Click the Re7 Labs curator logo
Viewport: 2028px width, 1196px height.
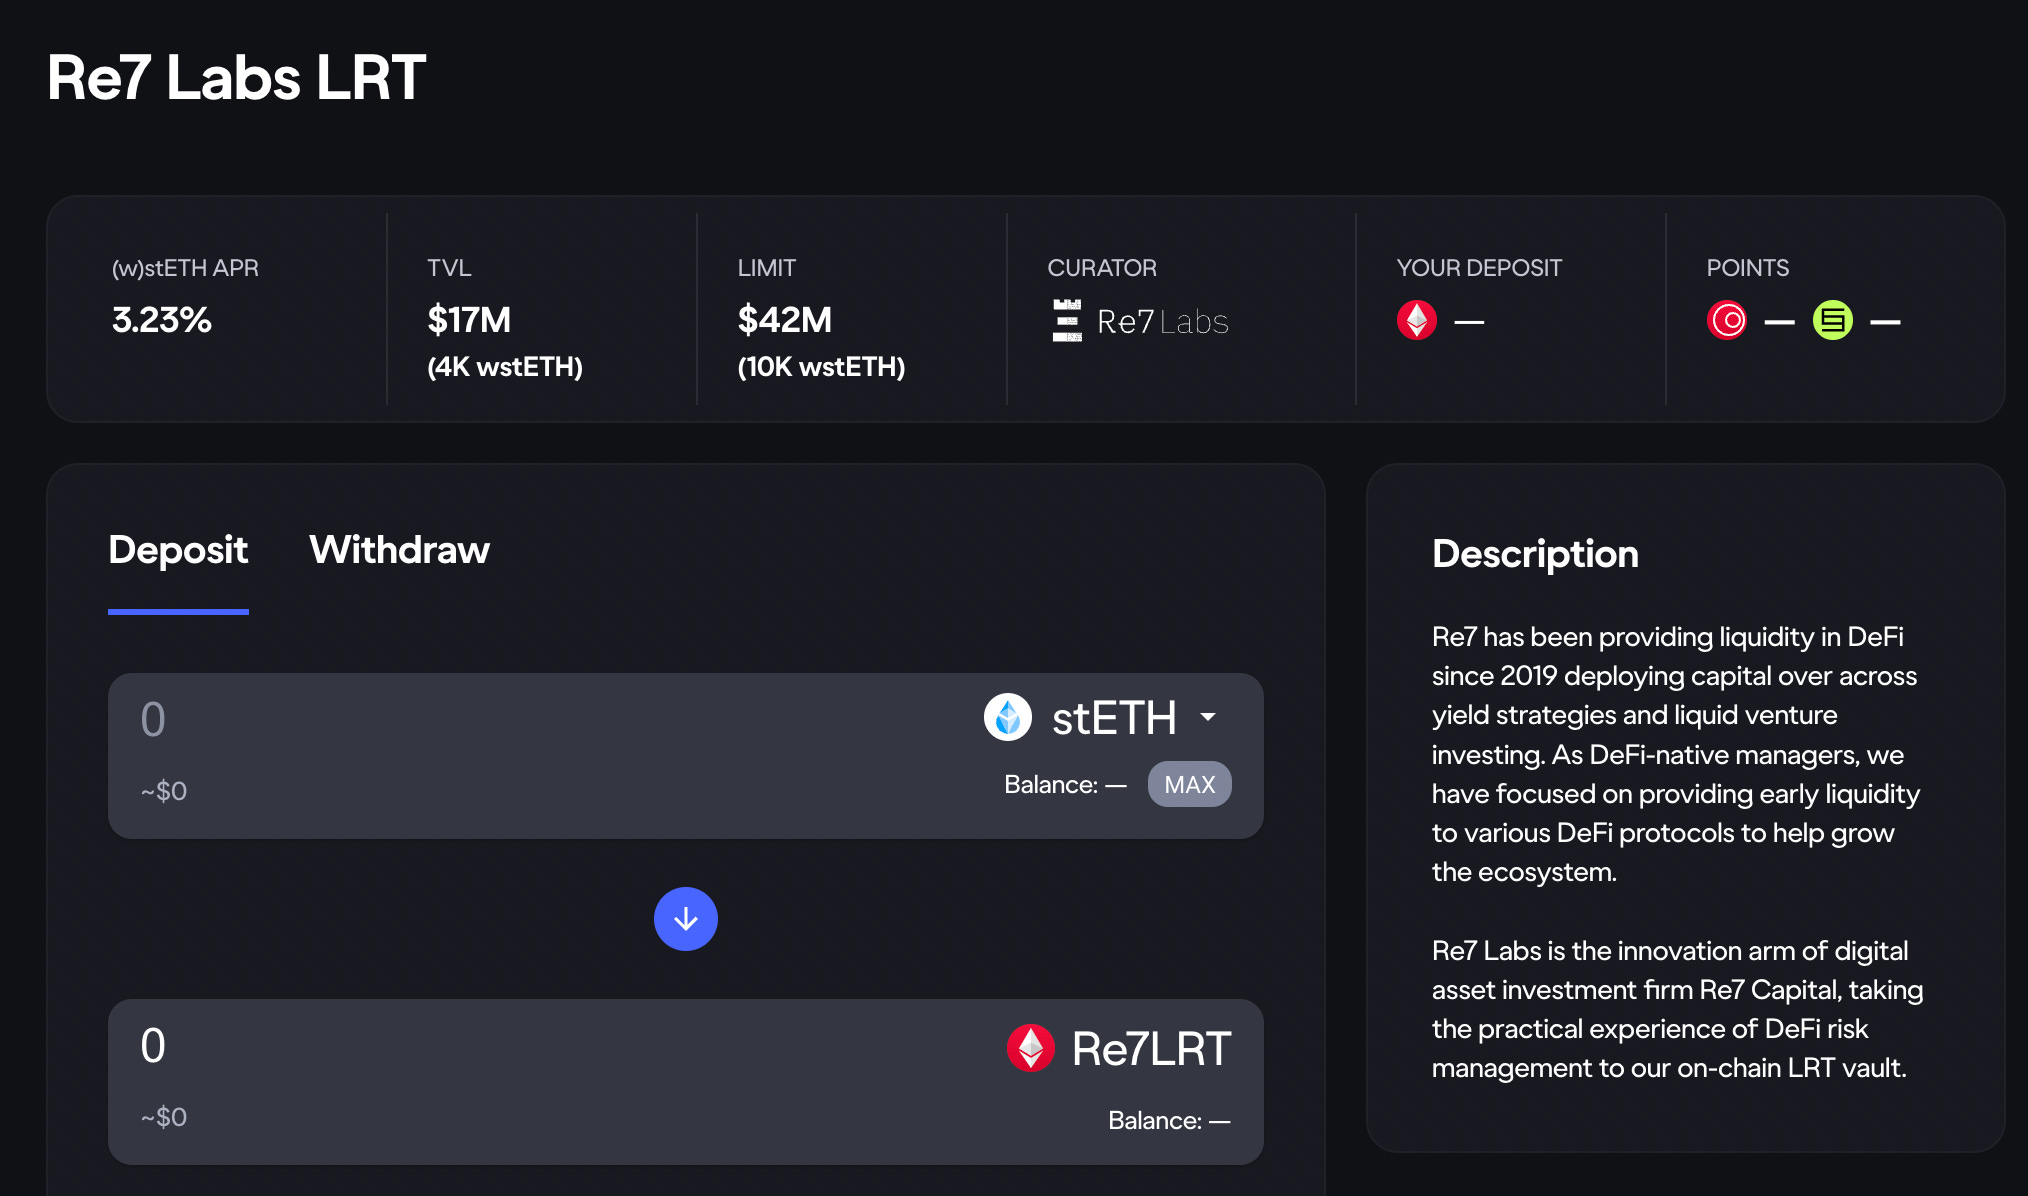tap(1067, 321)
